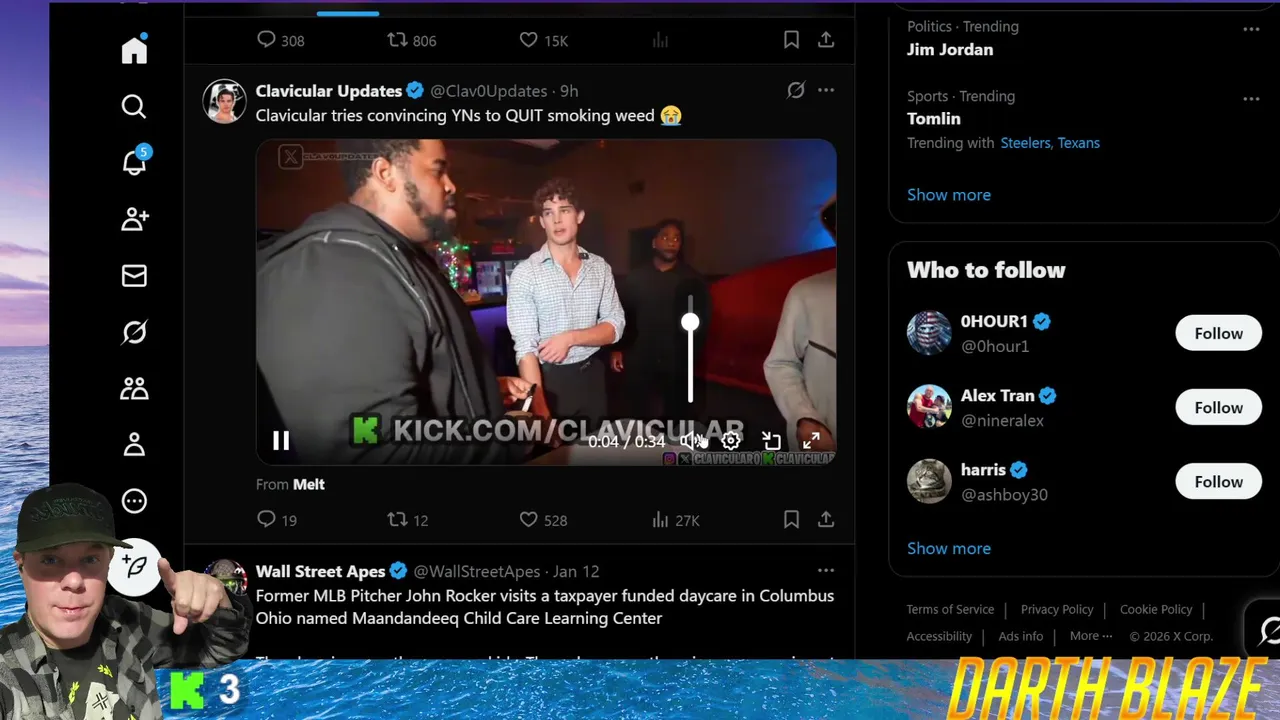Open Texans trending link
Image resolution: width=1280 pixels, height=720 pixels.
pyautogui.click(x=1079, y=143)
